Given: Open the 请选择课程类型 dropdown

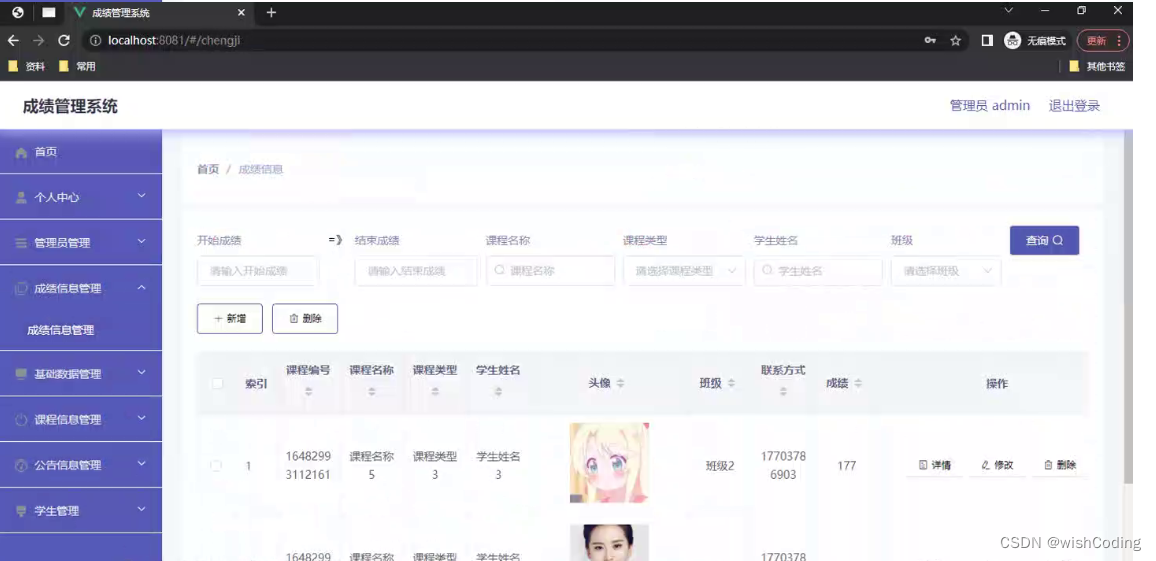Looking at the screenshot, I should point(684,271).
